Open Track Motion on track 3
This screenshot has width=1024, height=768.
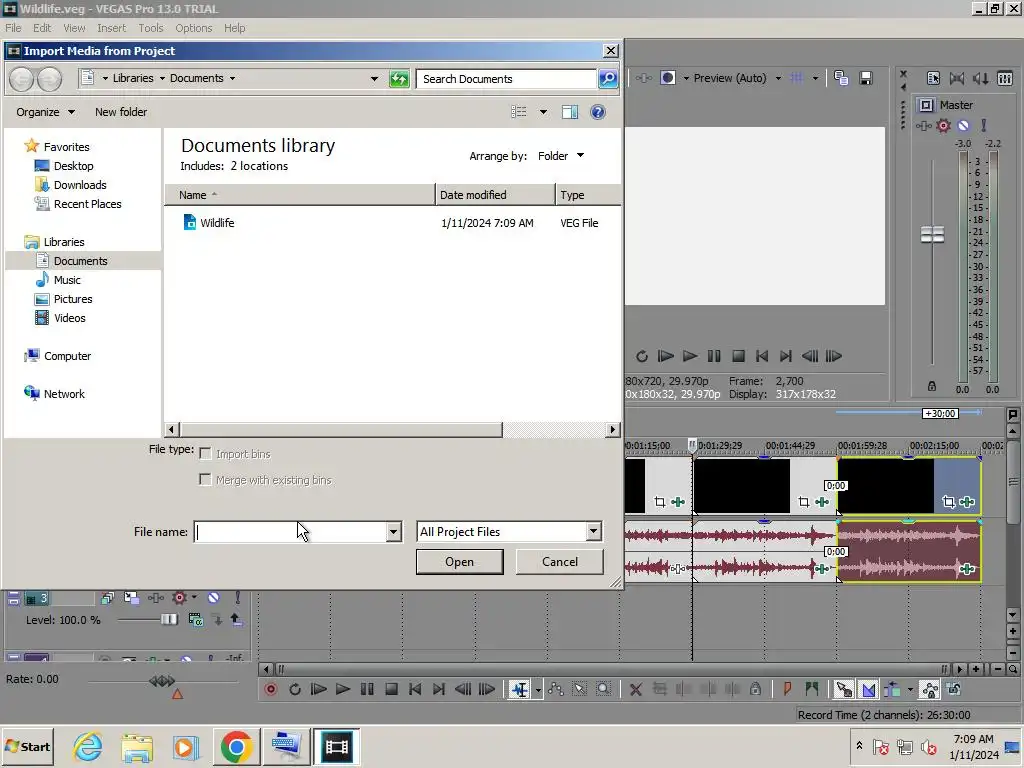click(131, 598)
